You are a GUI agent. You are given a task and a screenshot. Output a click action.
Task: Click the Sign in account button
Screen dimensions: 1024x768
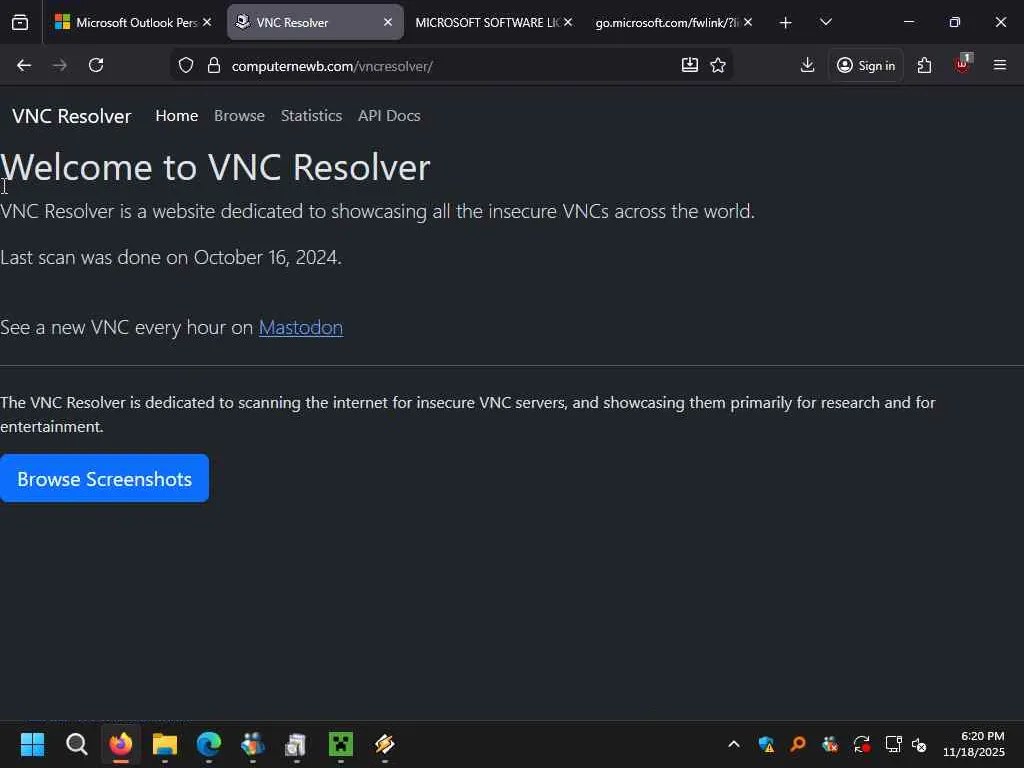click(866, 65)
